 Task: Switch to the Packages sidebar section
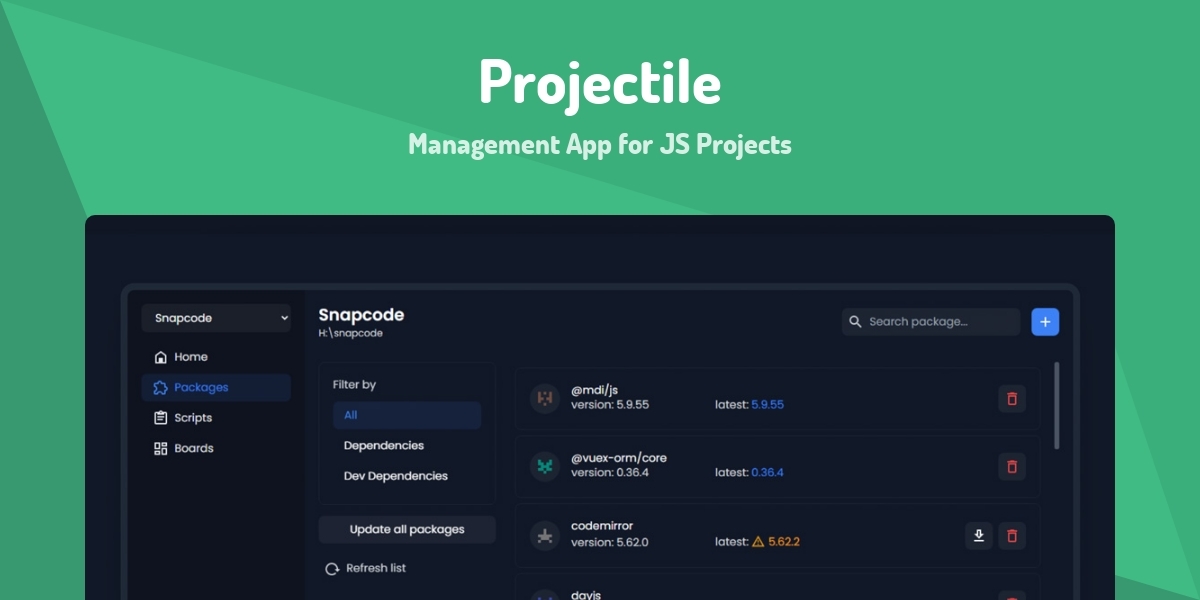200,387
